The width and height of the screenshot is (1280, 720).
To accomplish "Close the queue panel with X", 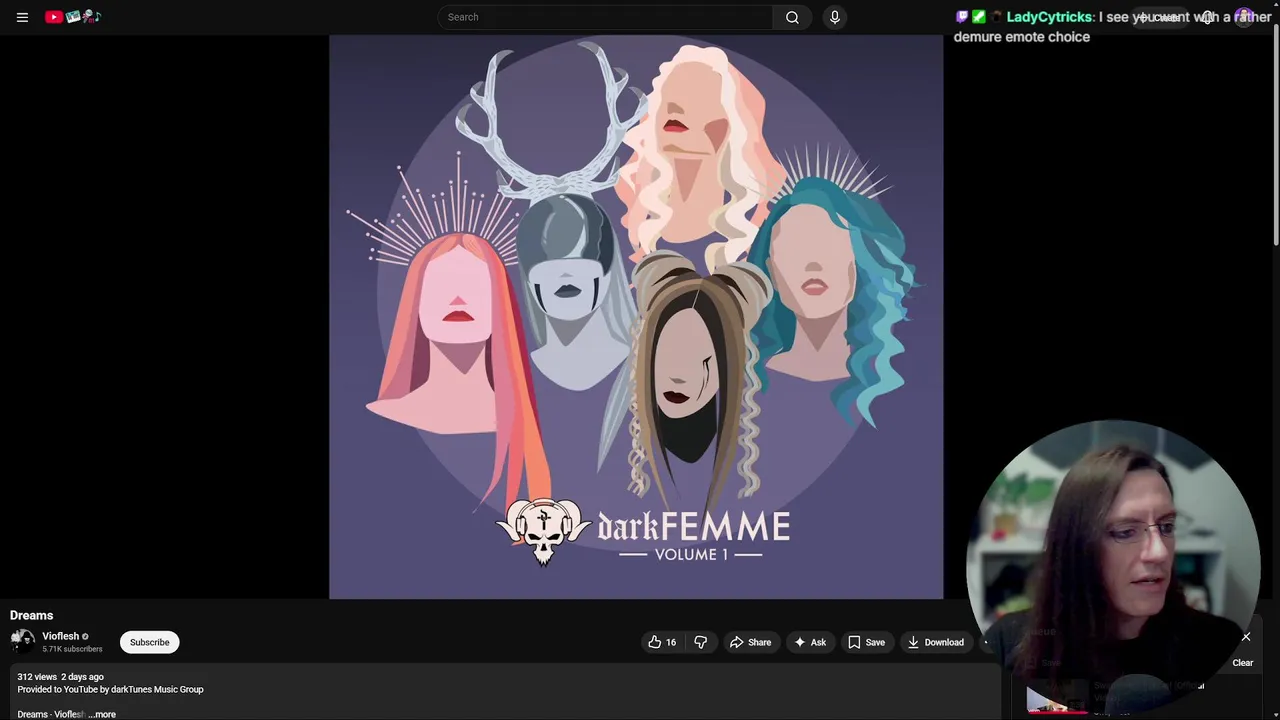I will [x=1246, y=637].
